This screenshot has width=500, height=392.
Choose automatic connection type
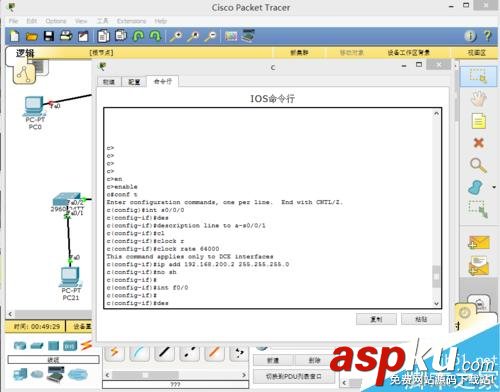(115, 353)
